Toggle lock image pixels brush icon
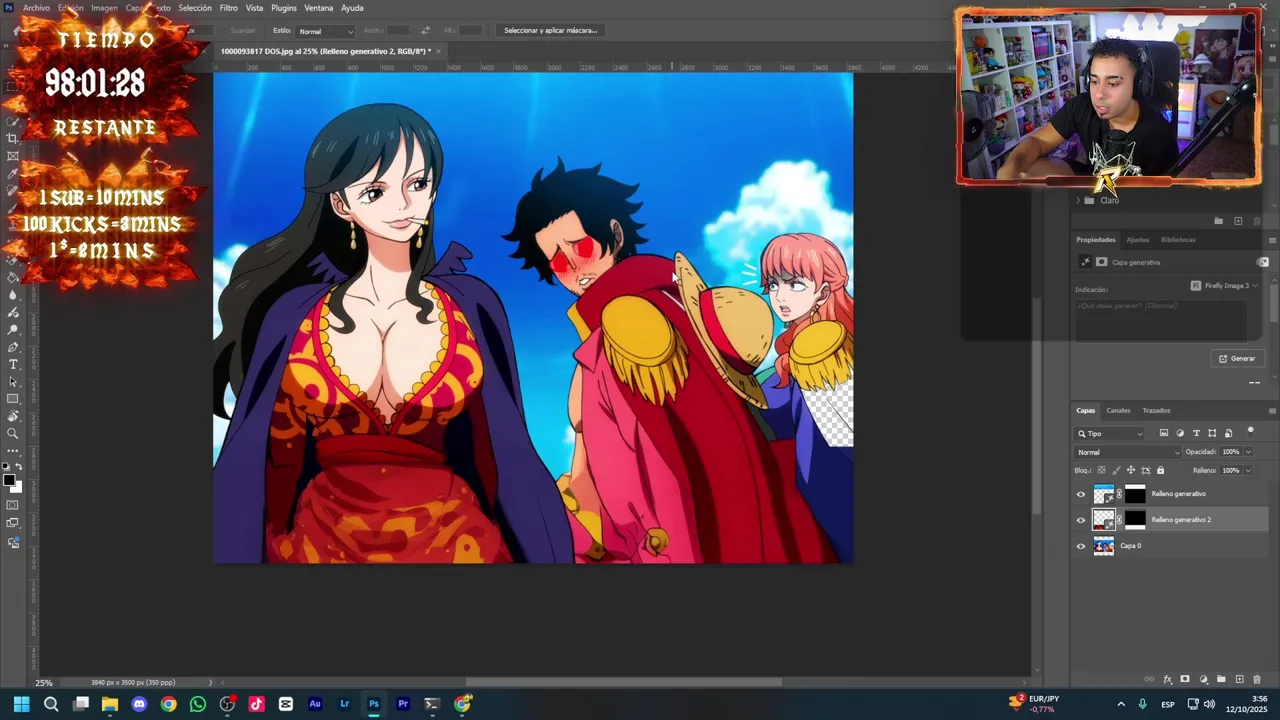The height and width of the screenshot is (720, 1280). tap(1117, 470)
